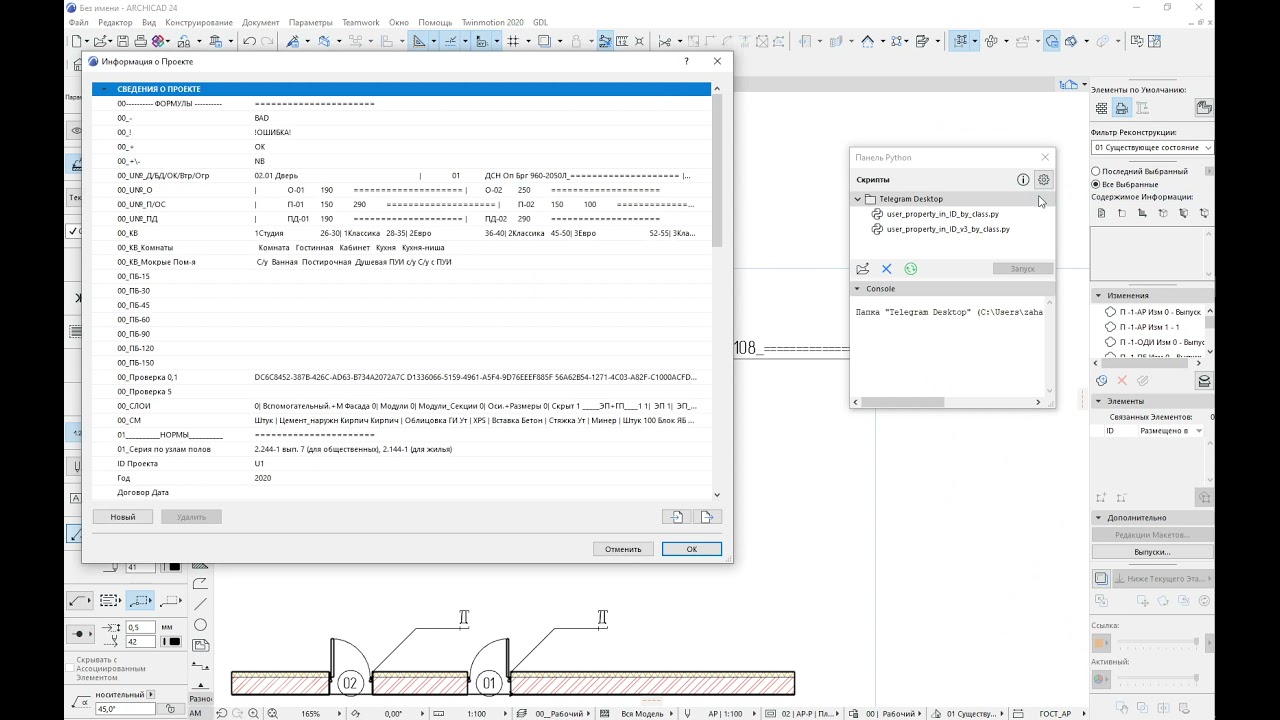The image size is (1280, 720).
Task: Select change item П -1-АР Изм 1 - 1
Action: click(1149, 327)
